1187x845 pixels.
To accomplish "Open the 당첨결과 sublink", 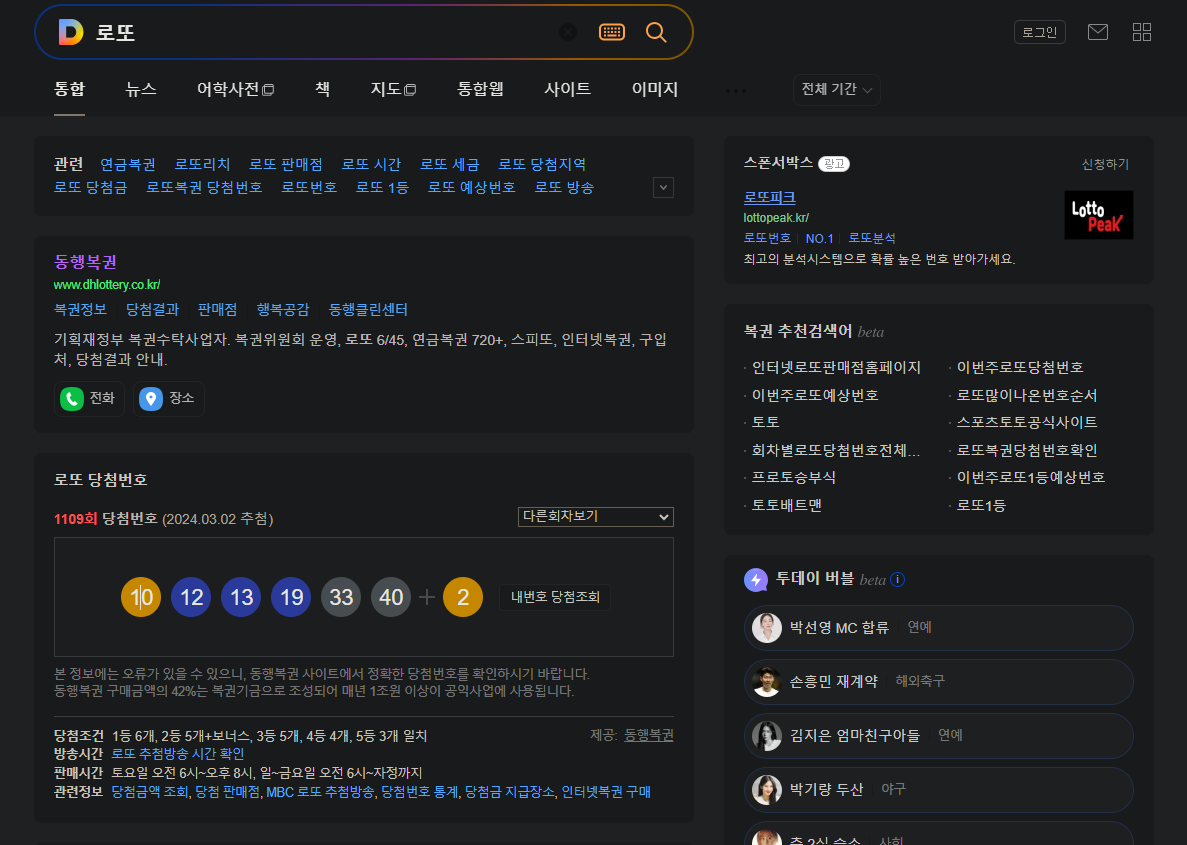I will pos(152,310).
